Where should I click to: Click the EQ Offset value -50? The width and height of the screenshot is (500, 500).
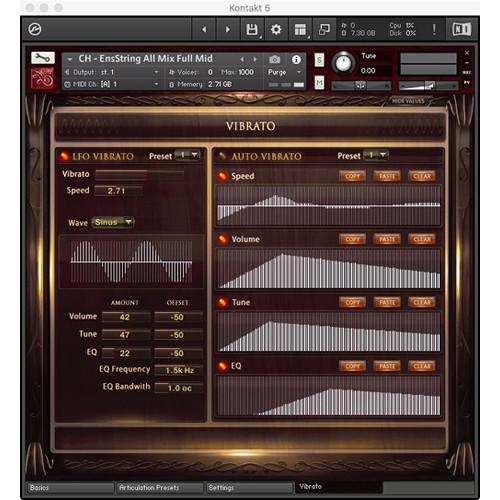point(178,353)
